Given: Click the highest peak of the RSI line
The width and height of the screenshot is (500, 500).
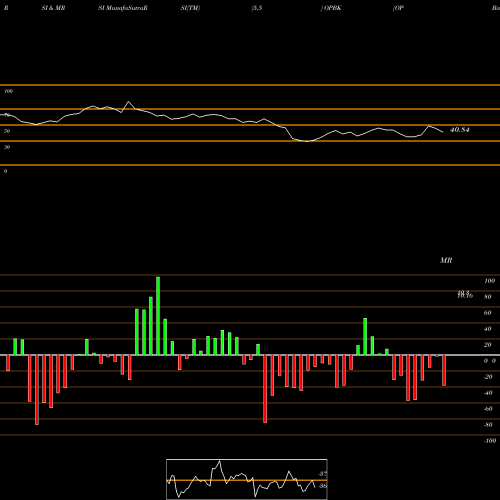Looking at the screenshot, I should pos(129,101).
